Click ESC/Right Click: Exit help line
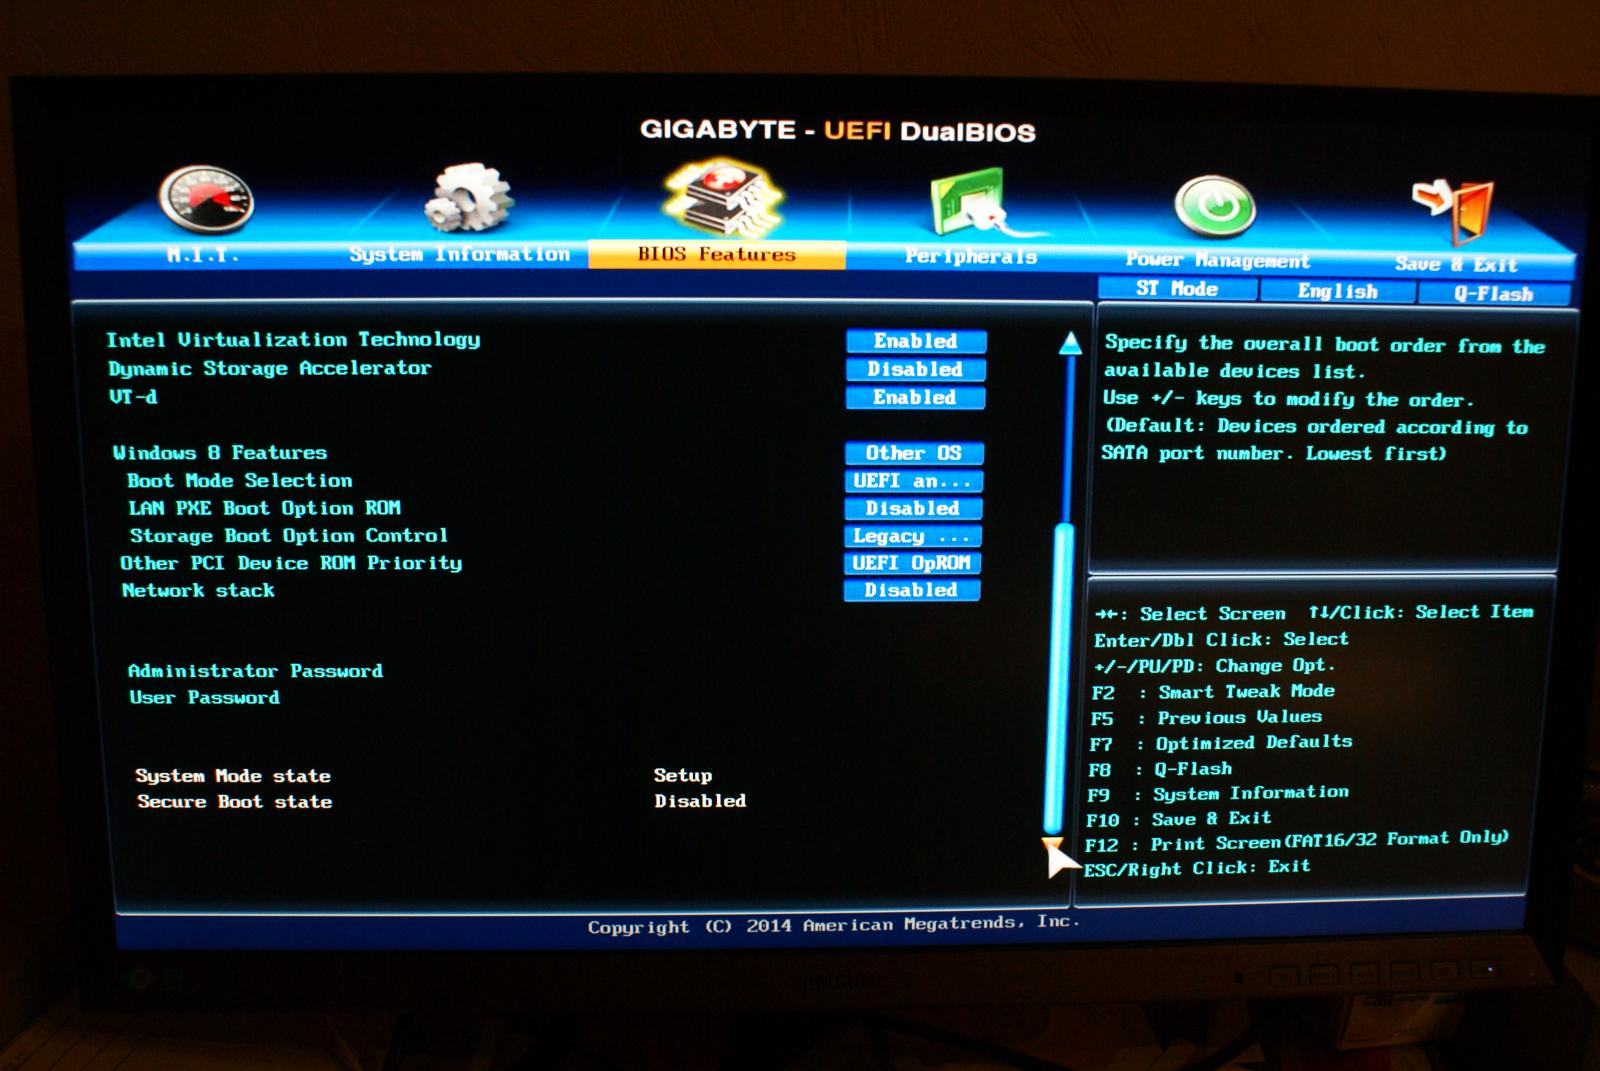Screen dimensions: 1600x1071 pyautogui.click(x=1197, y=867)
